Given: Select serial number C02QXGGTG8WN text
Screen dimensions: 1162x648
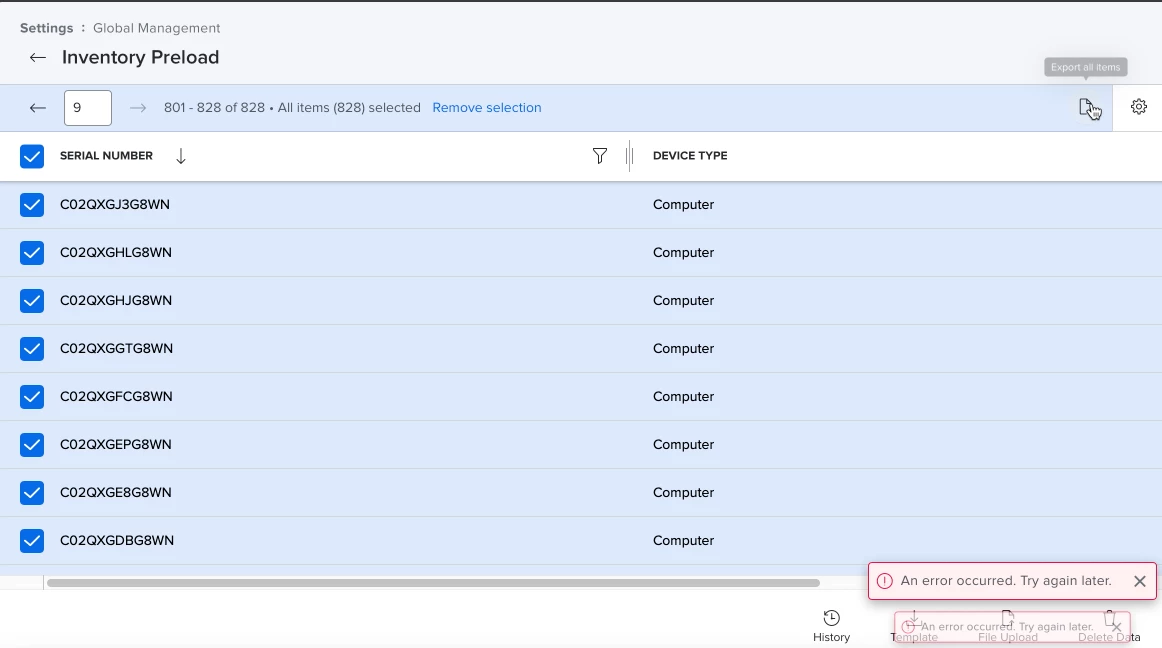Looking at the screenshot, I should pos(116,348).
